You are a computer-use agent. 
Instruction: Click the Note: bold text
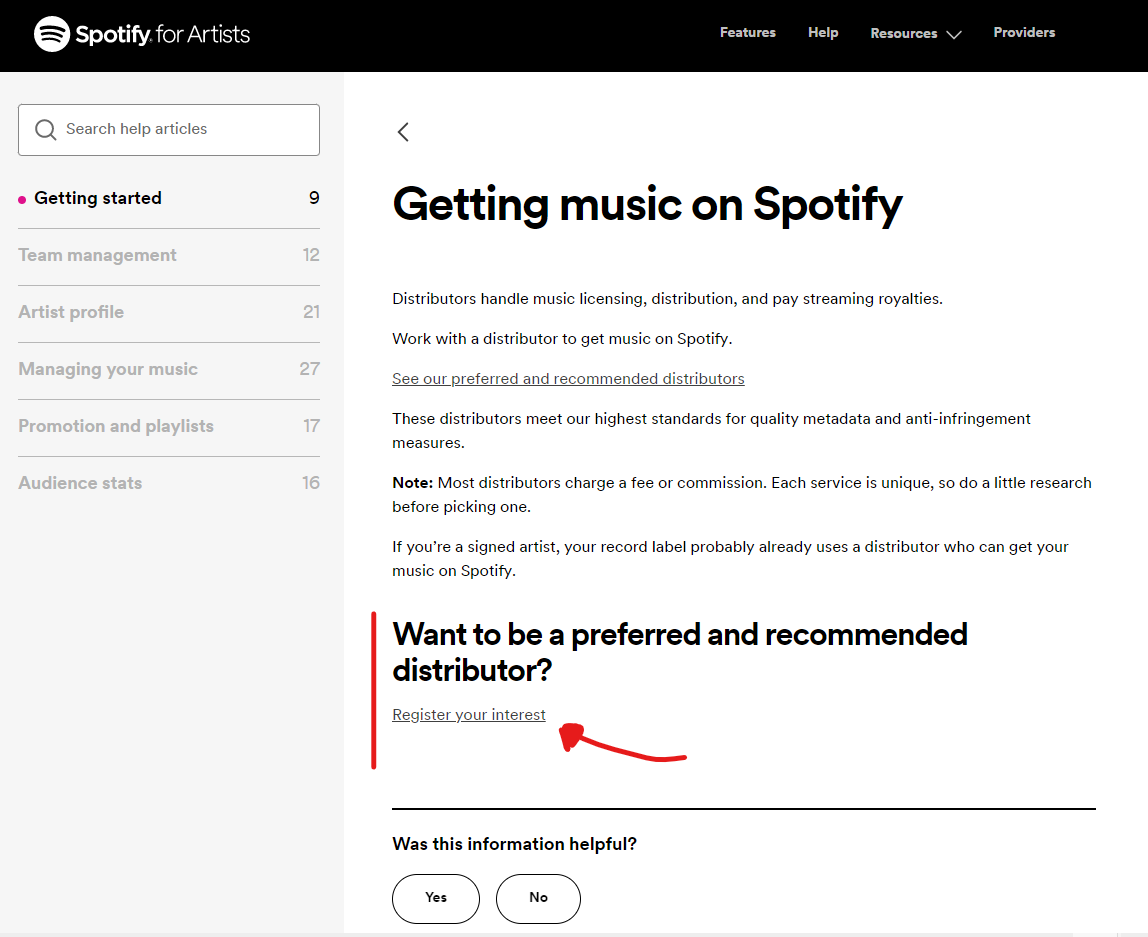point(413,482)
